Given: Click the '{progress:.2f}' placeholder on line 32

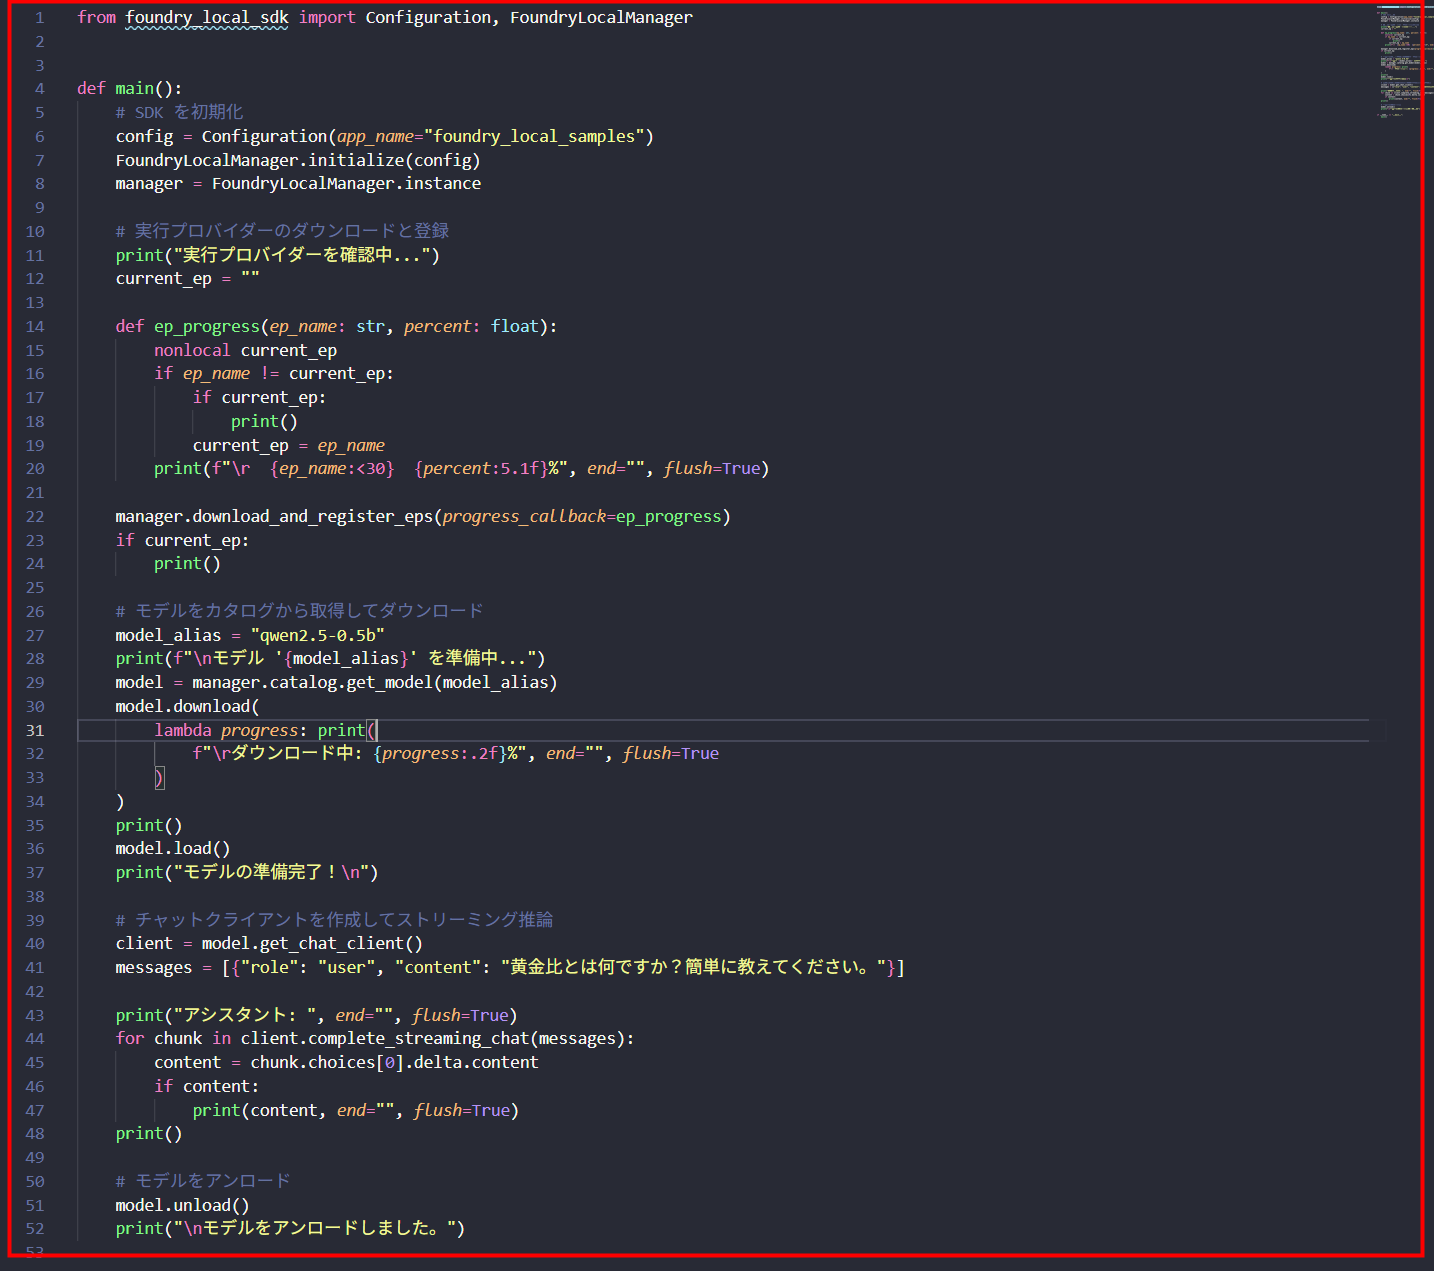Looking at the screenshot, I should pyautogui.click(x=439, y=753).
